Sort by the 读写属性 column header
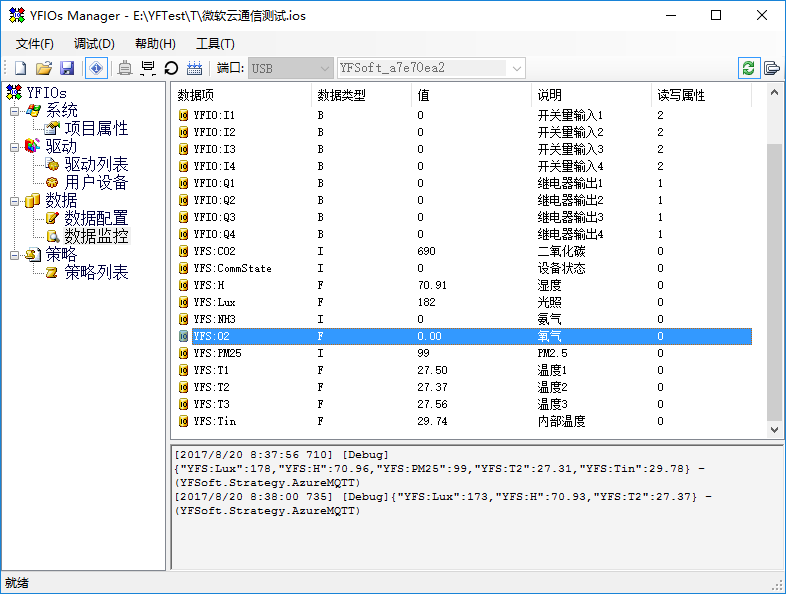 click(x=702, y=95)
